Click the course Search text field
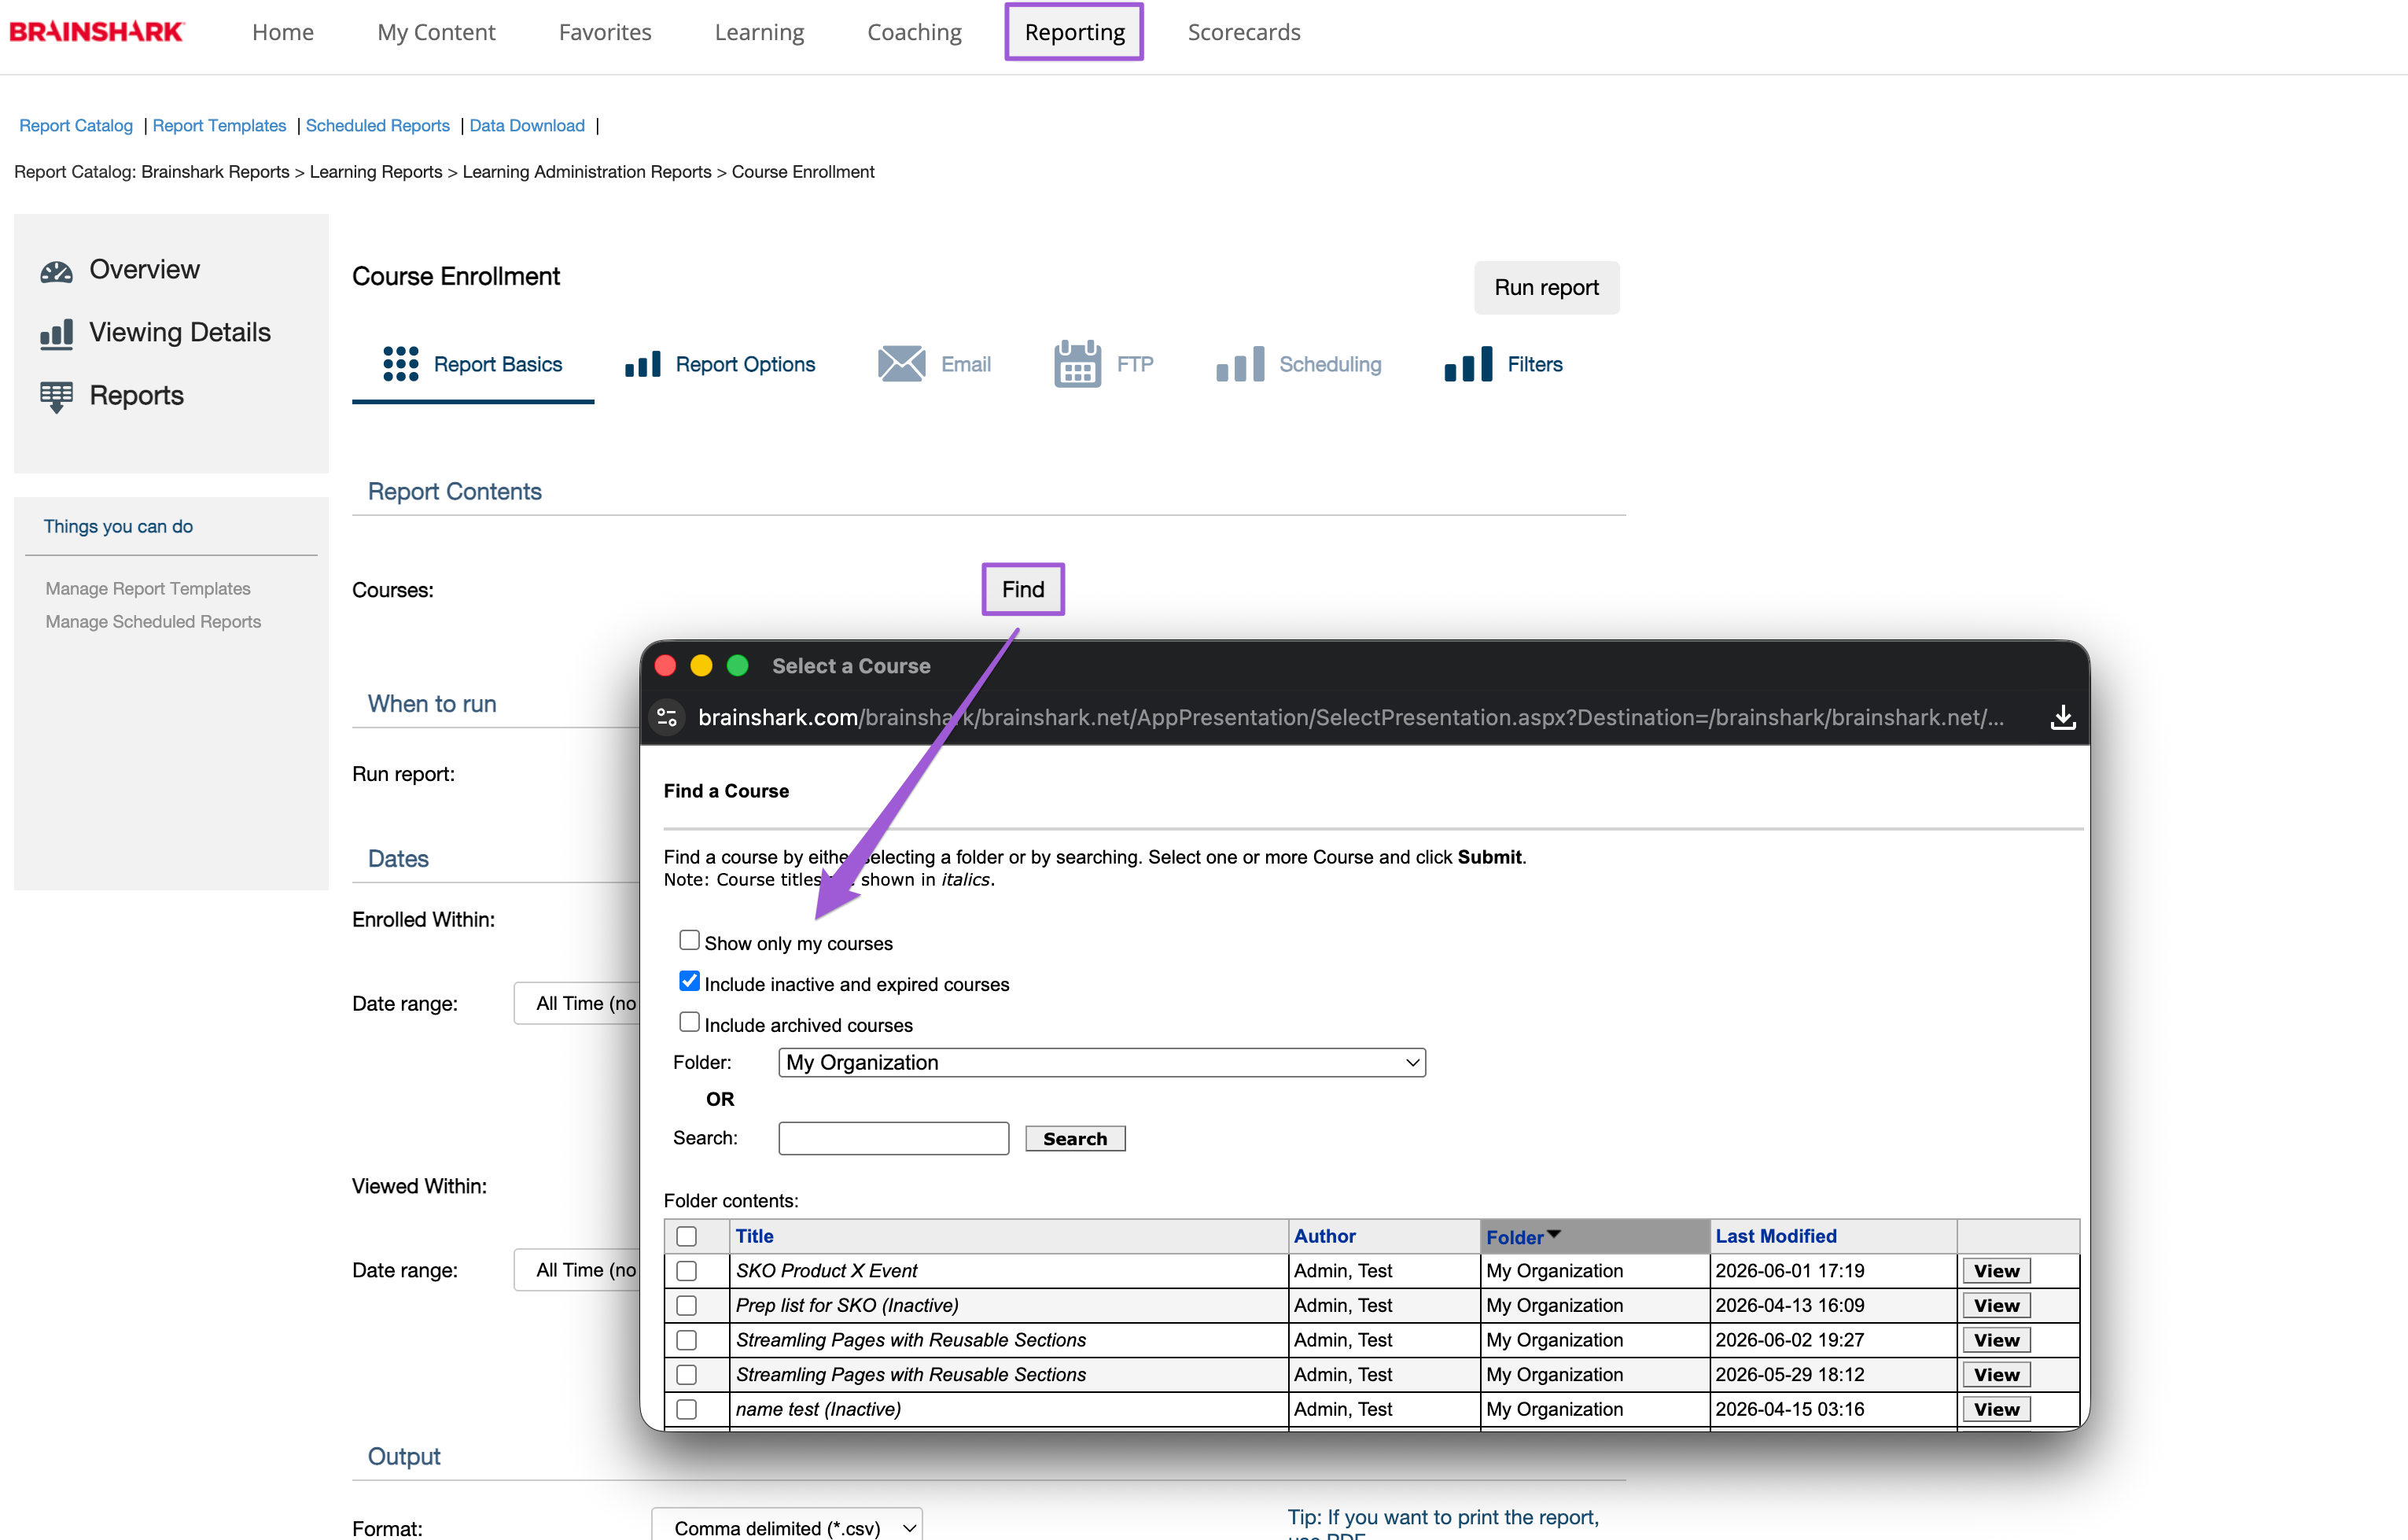 [x=893, y=1138]
